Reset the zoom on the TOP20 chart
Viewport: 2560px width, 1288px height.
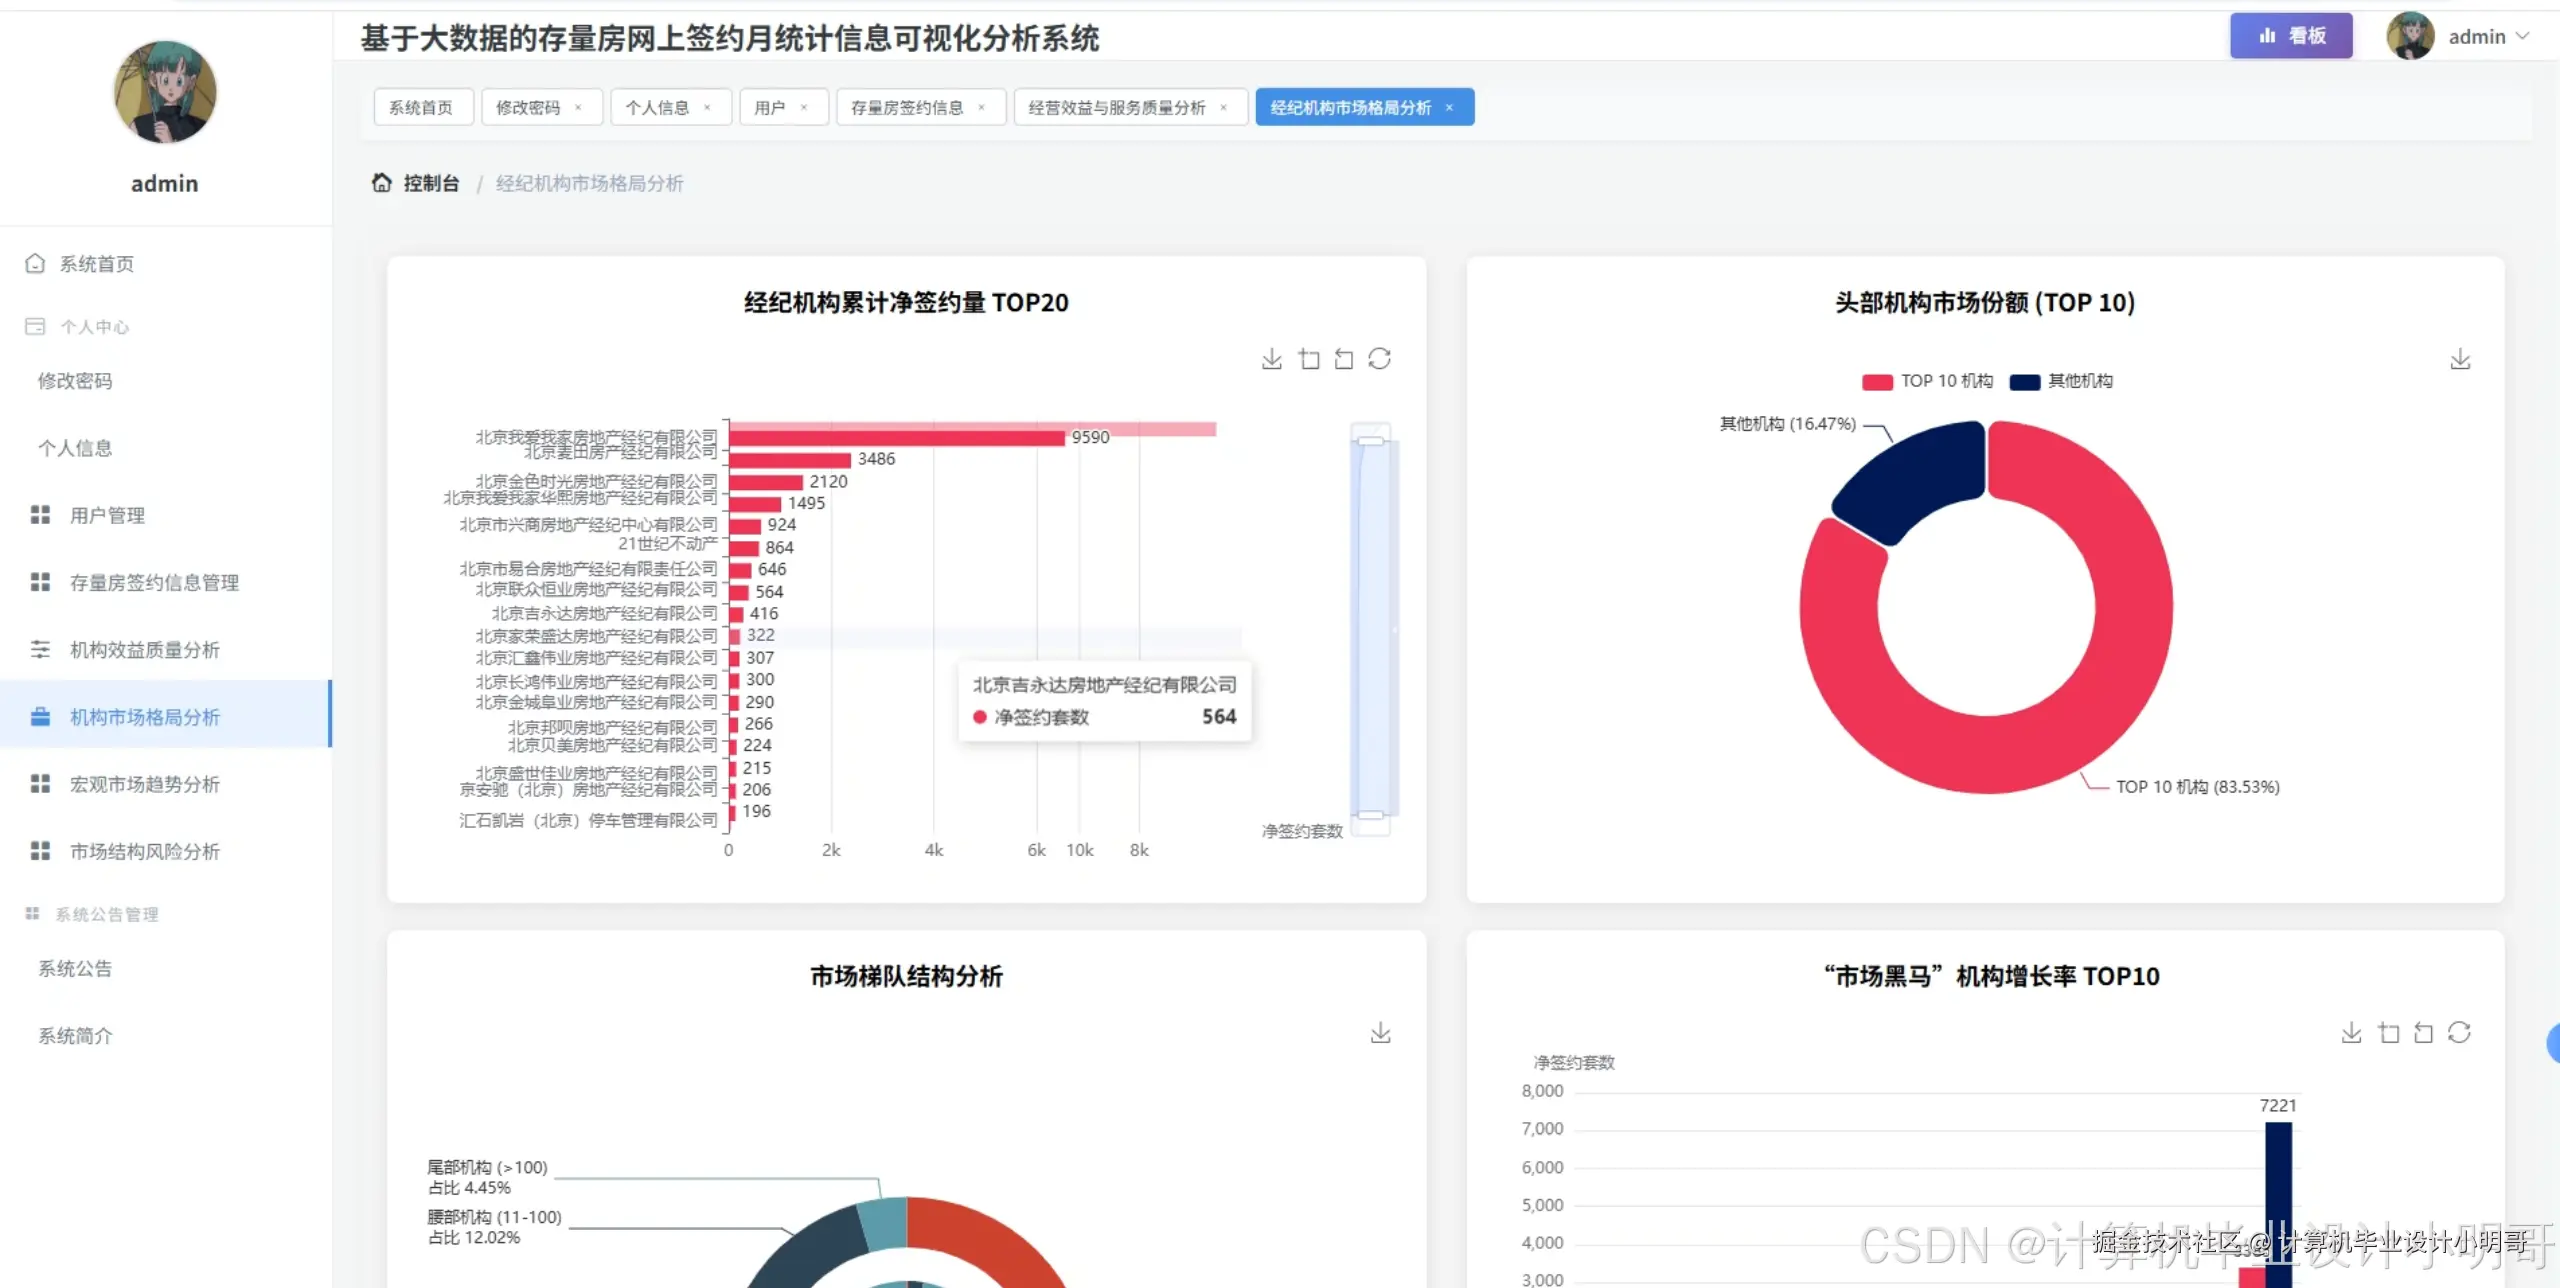click(1344, 358)
